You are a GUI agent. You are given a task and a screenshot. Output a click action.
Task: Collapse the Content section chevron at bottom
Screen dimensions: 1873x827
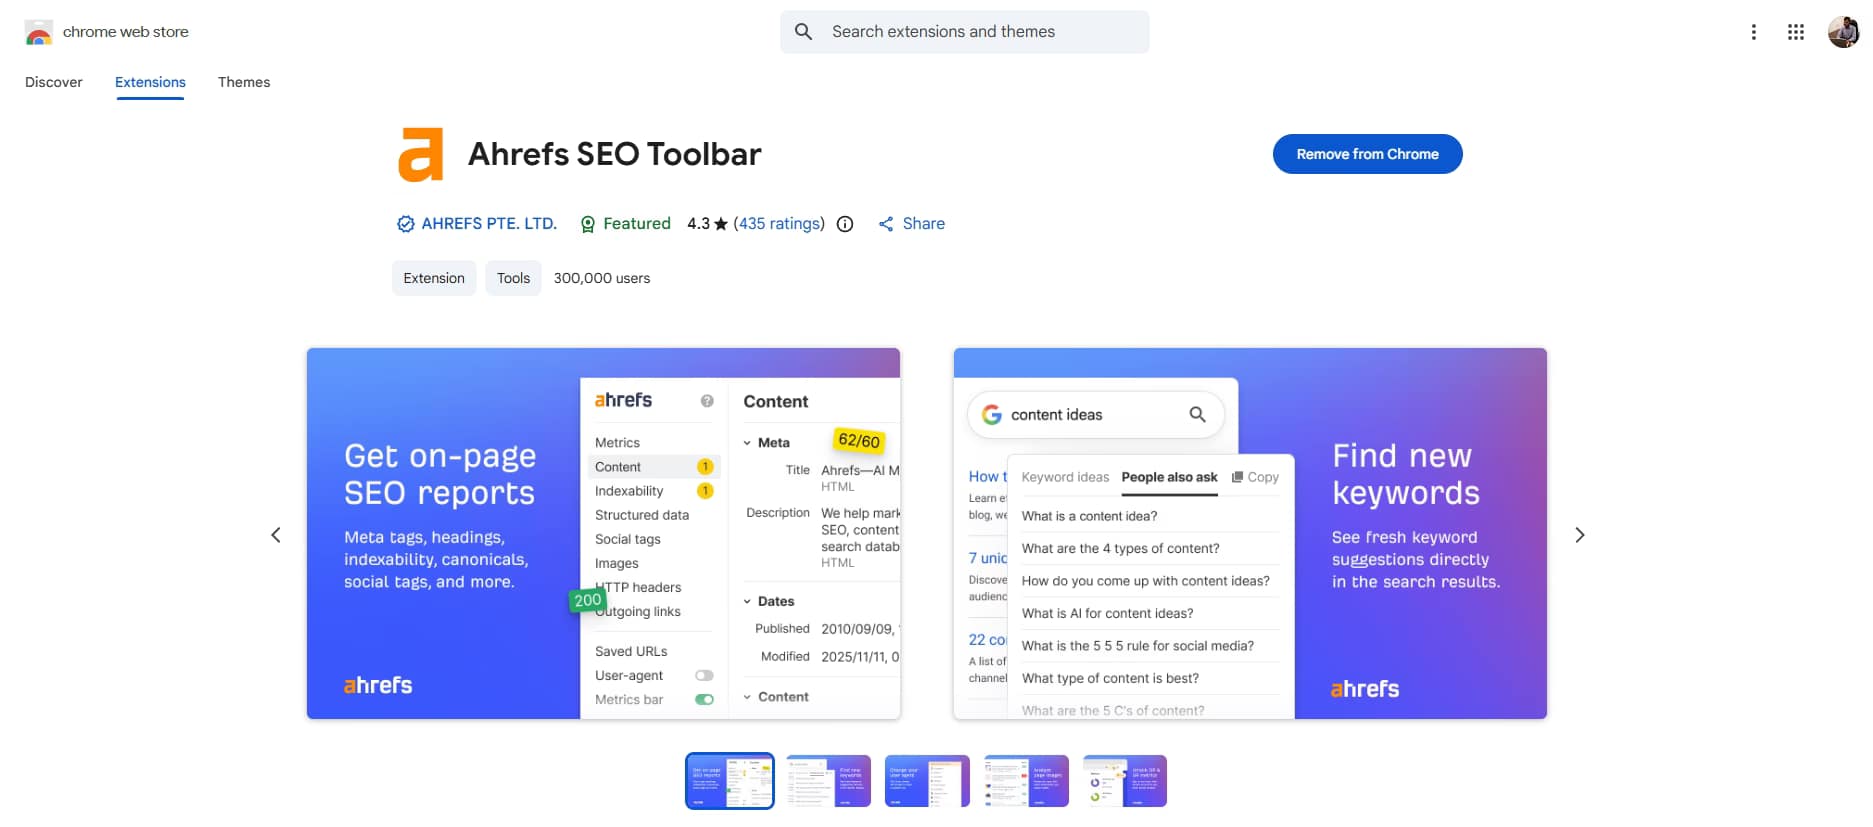[747, 697]
